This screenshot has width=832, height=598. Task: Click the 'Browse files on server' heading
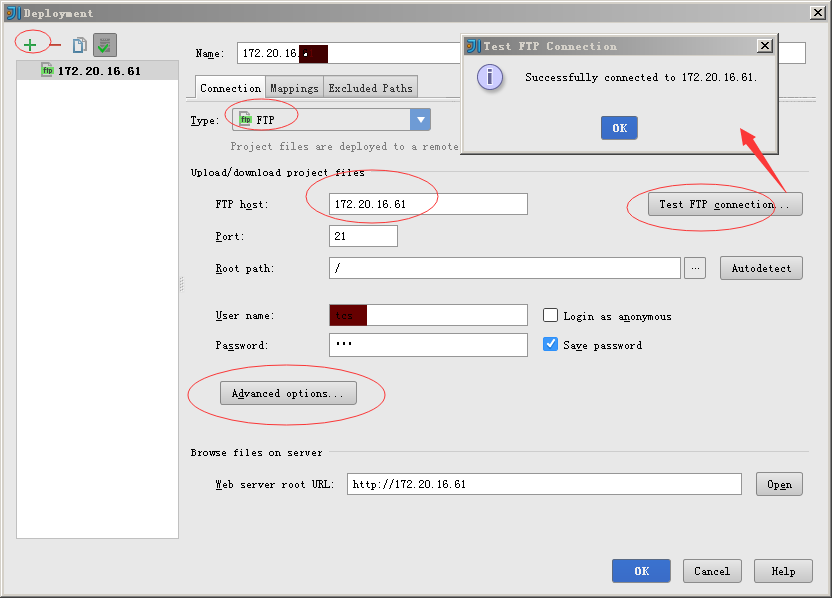[256, 453]
